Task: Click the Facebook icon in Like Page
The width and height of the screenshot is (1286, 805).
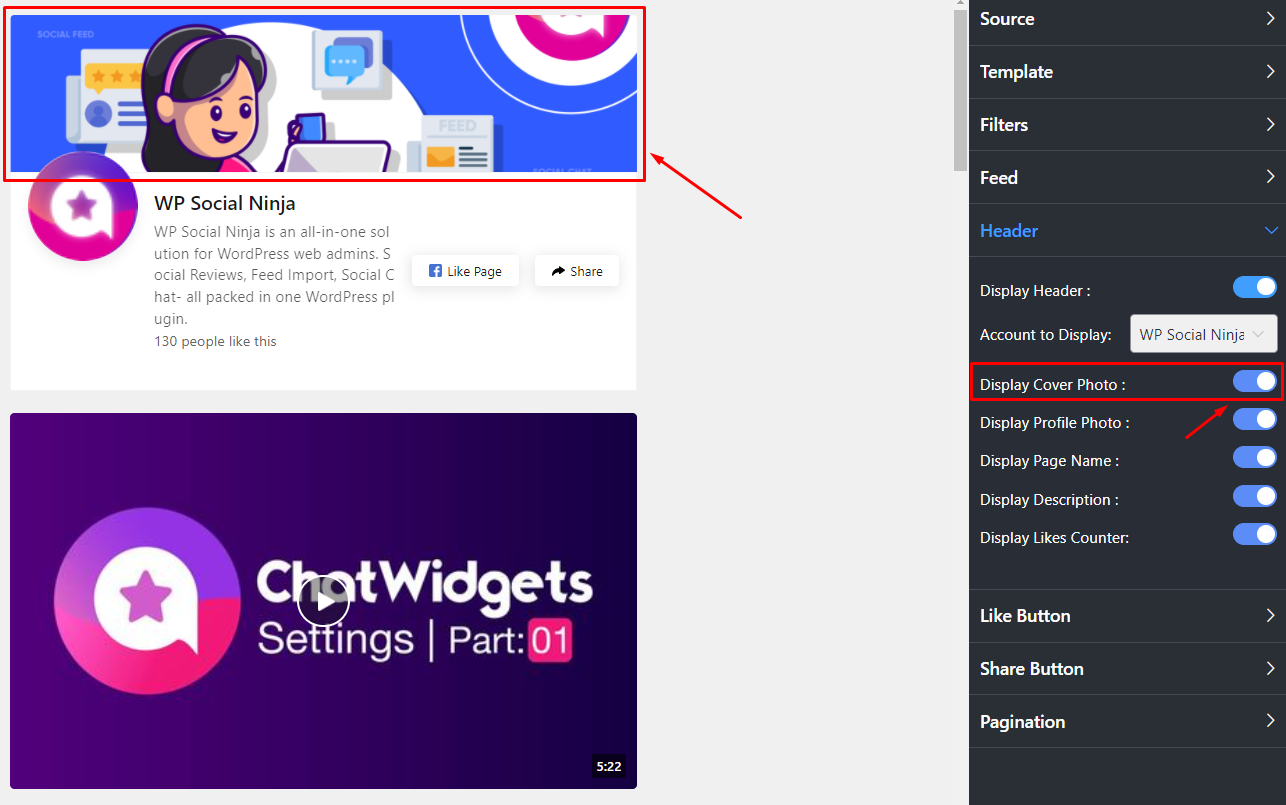Action: [435, 271]
